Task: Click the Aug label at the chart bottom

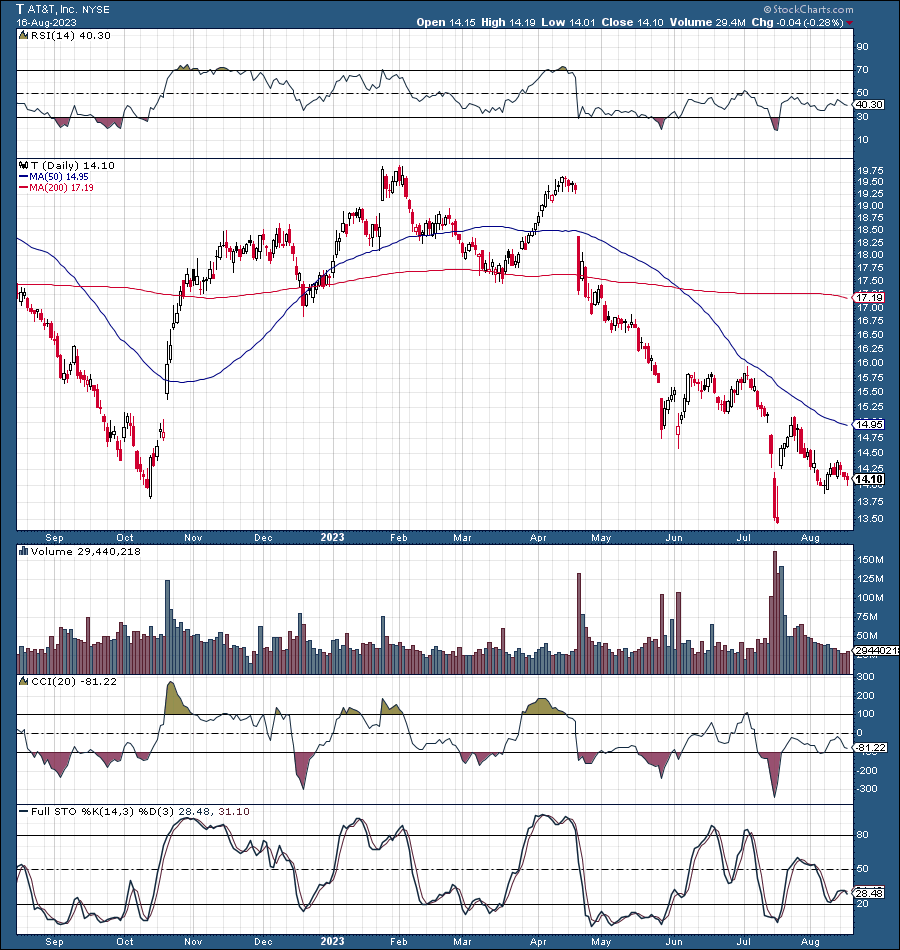Action: [810, 942]
